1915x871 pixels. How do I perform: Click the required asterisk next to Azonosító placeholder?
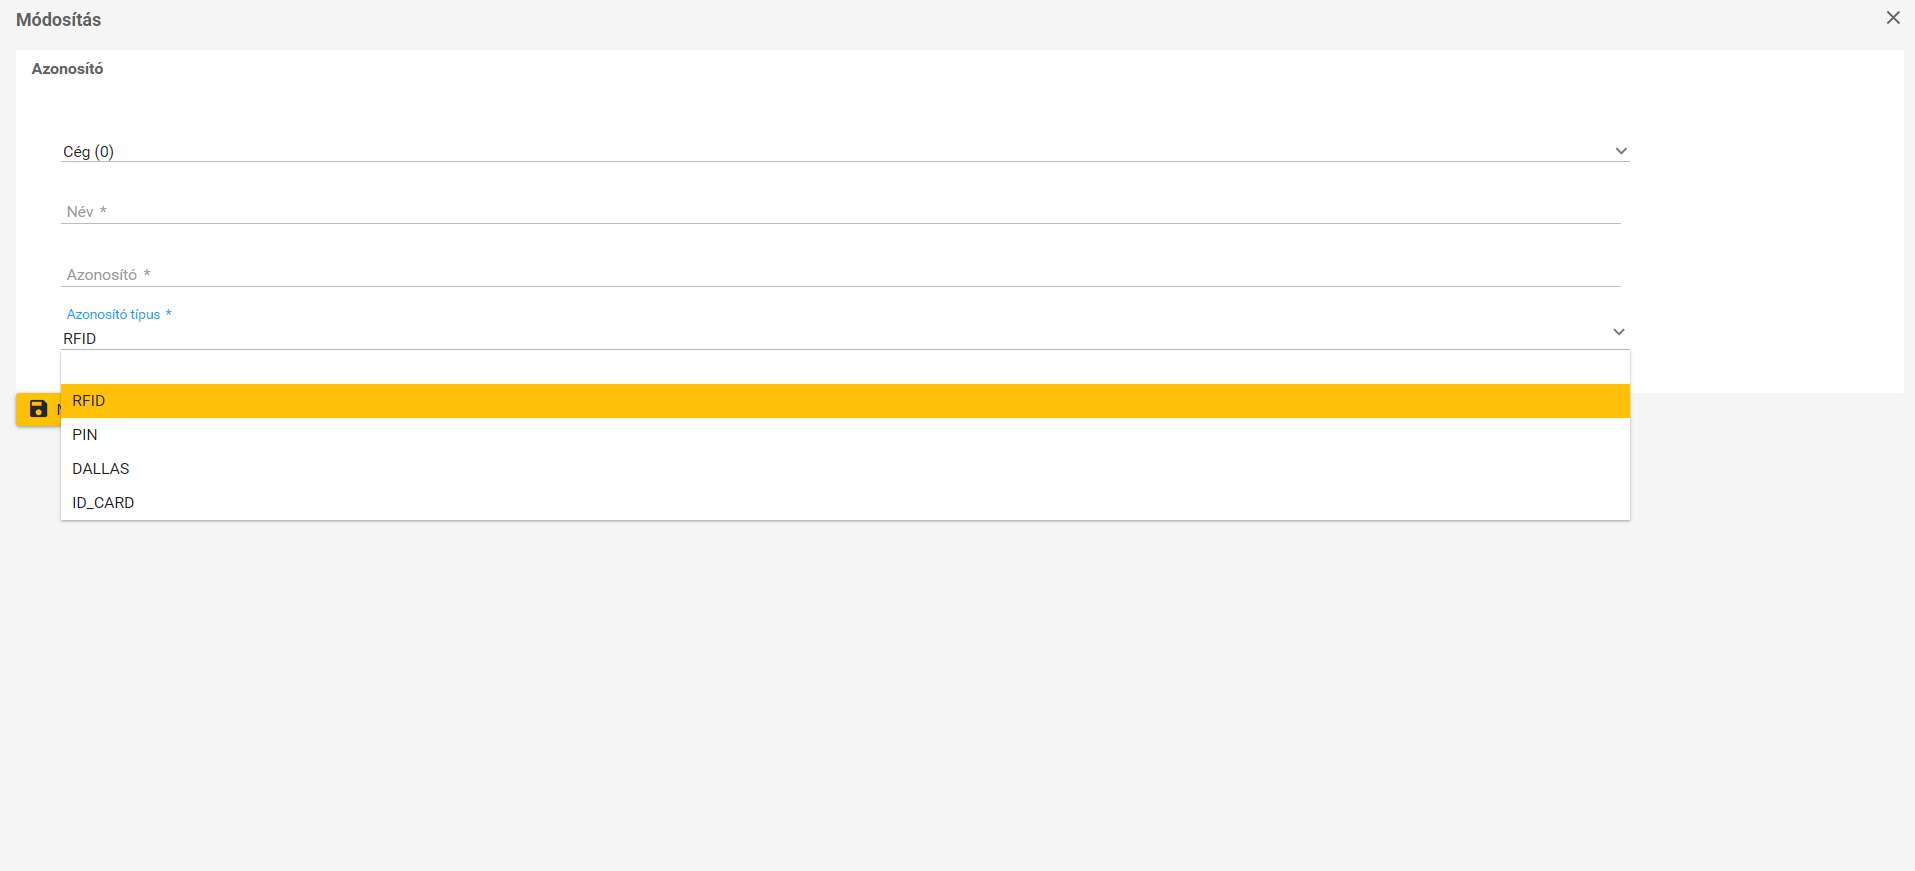coord(147,273)
